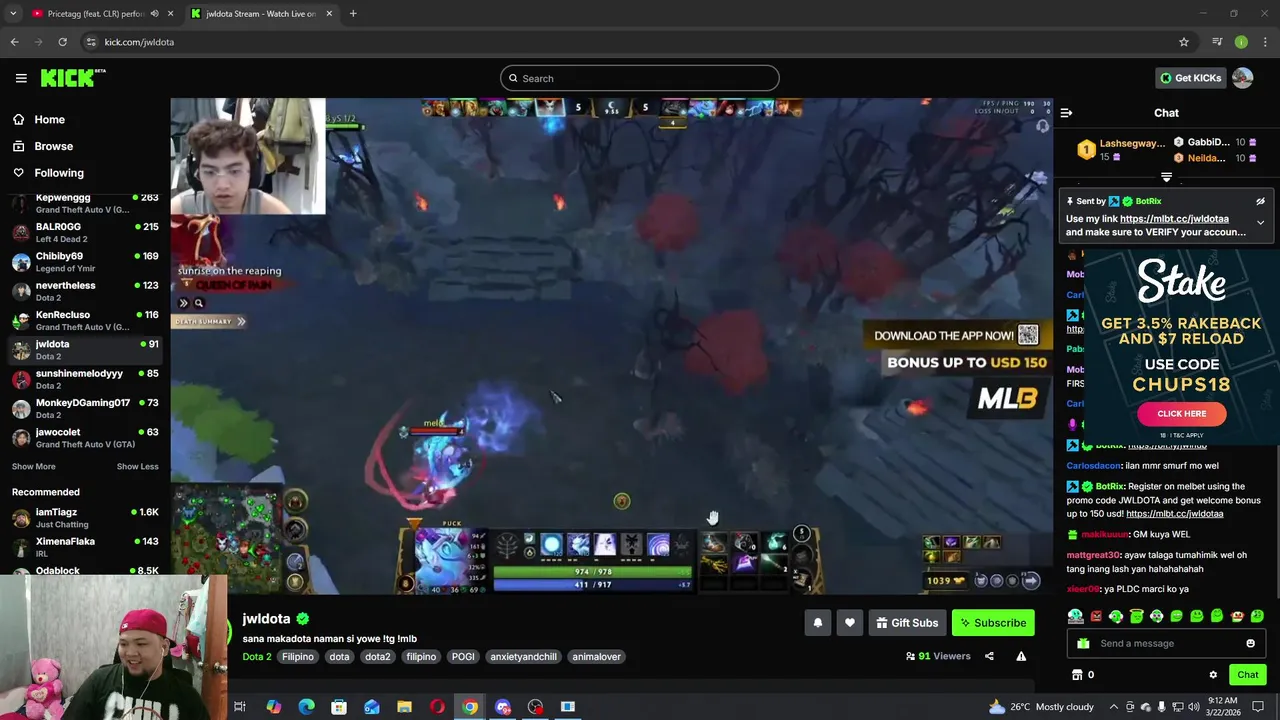Bookmark this page star icon
The height and width of the screenshot is (720, 1280).
coord(1184,42)
